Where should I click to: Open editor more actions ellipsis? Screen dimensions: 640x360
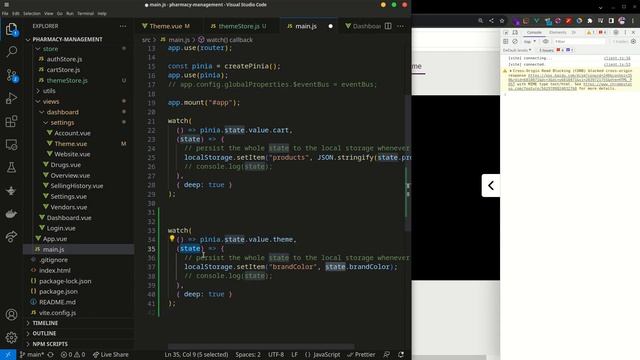pyautogui.click(x=401, y=26)
